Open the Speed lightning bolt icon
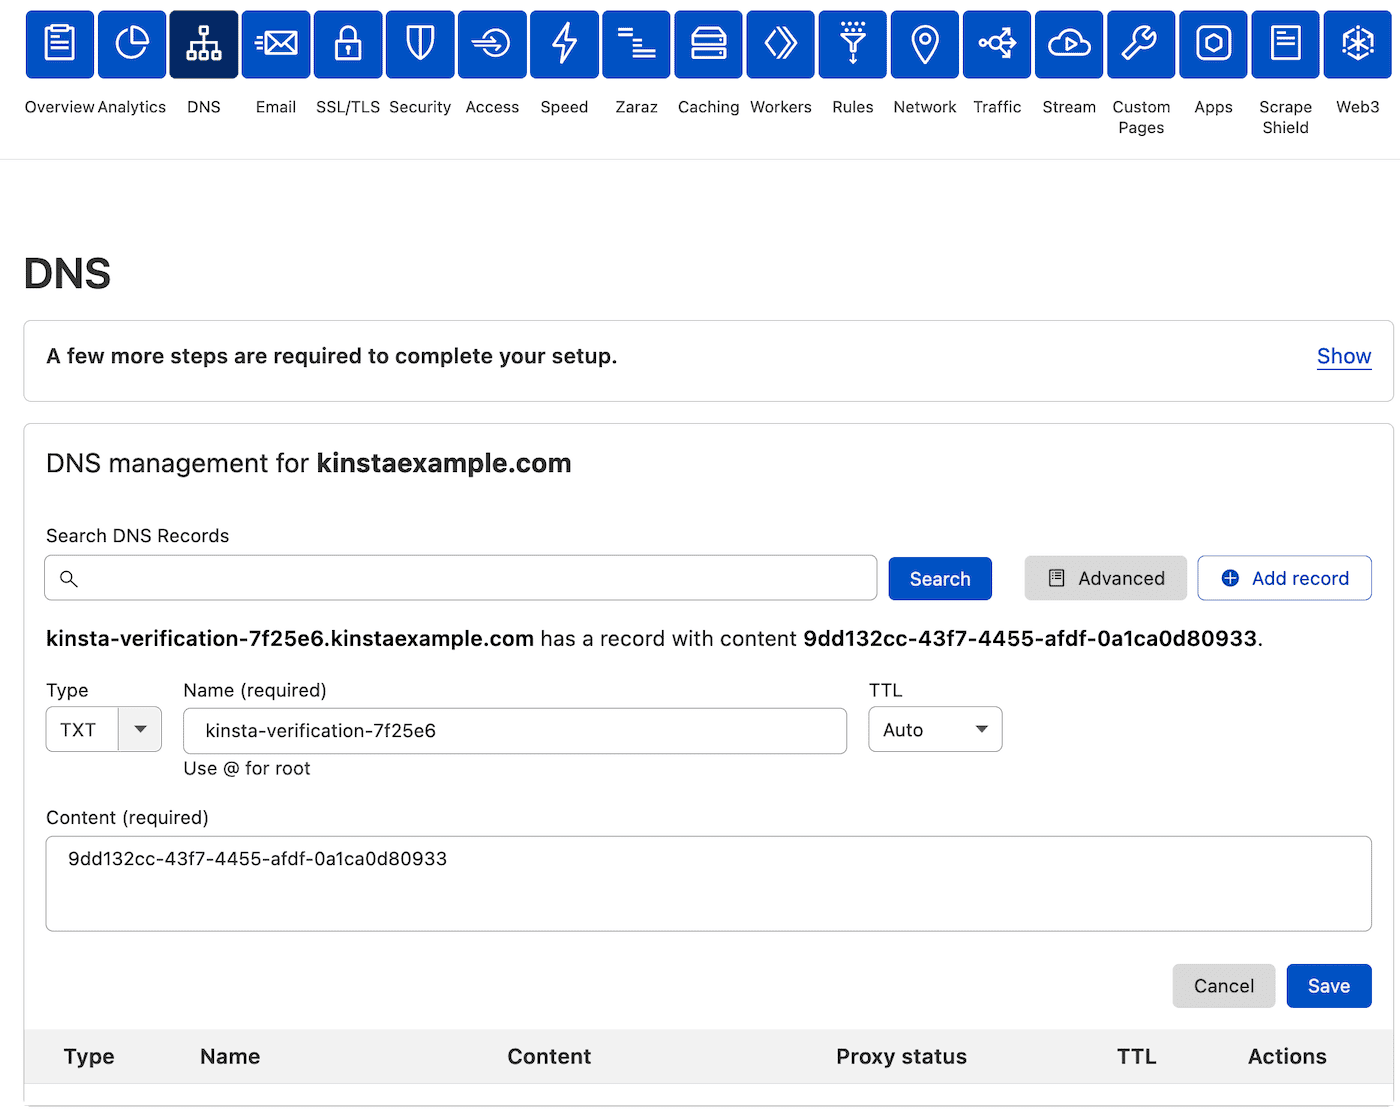This screenshot has width=1400, height=1111. click(x=563, y=44)
